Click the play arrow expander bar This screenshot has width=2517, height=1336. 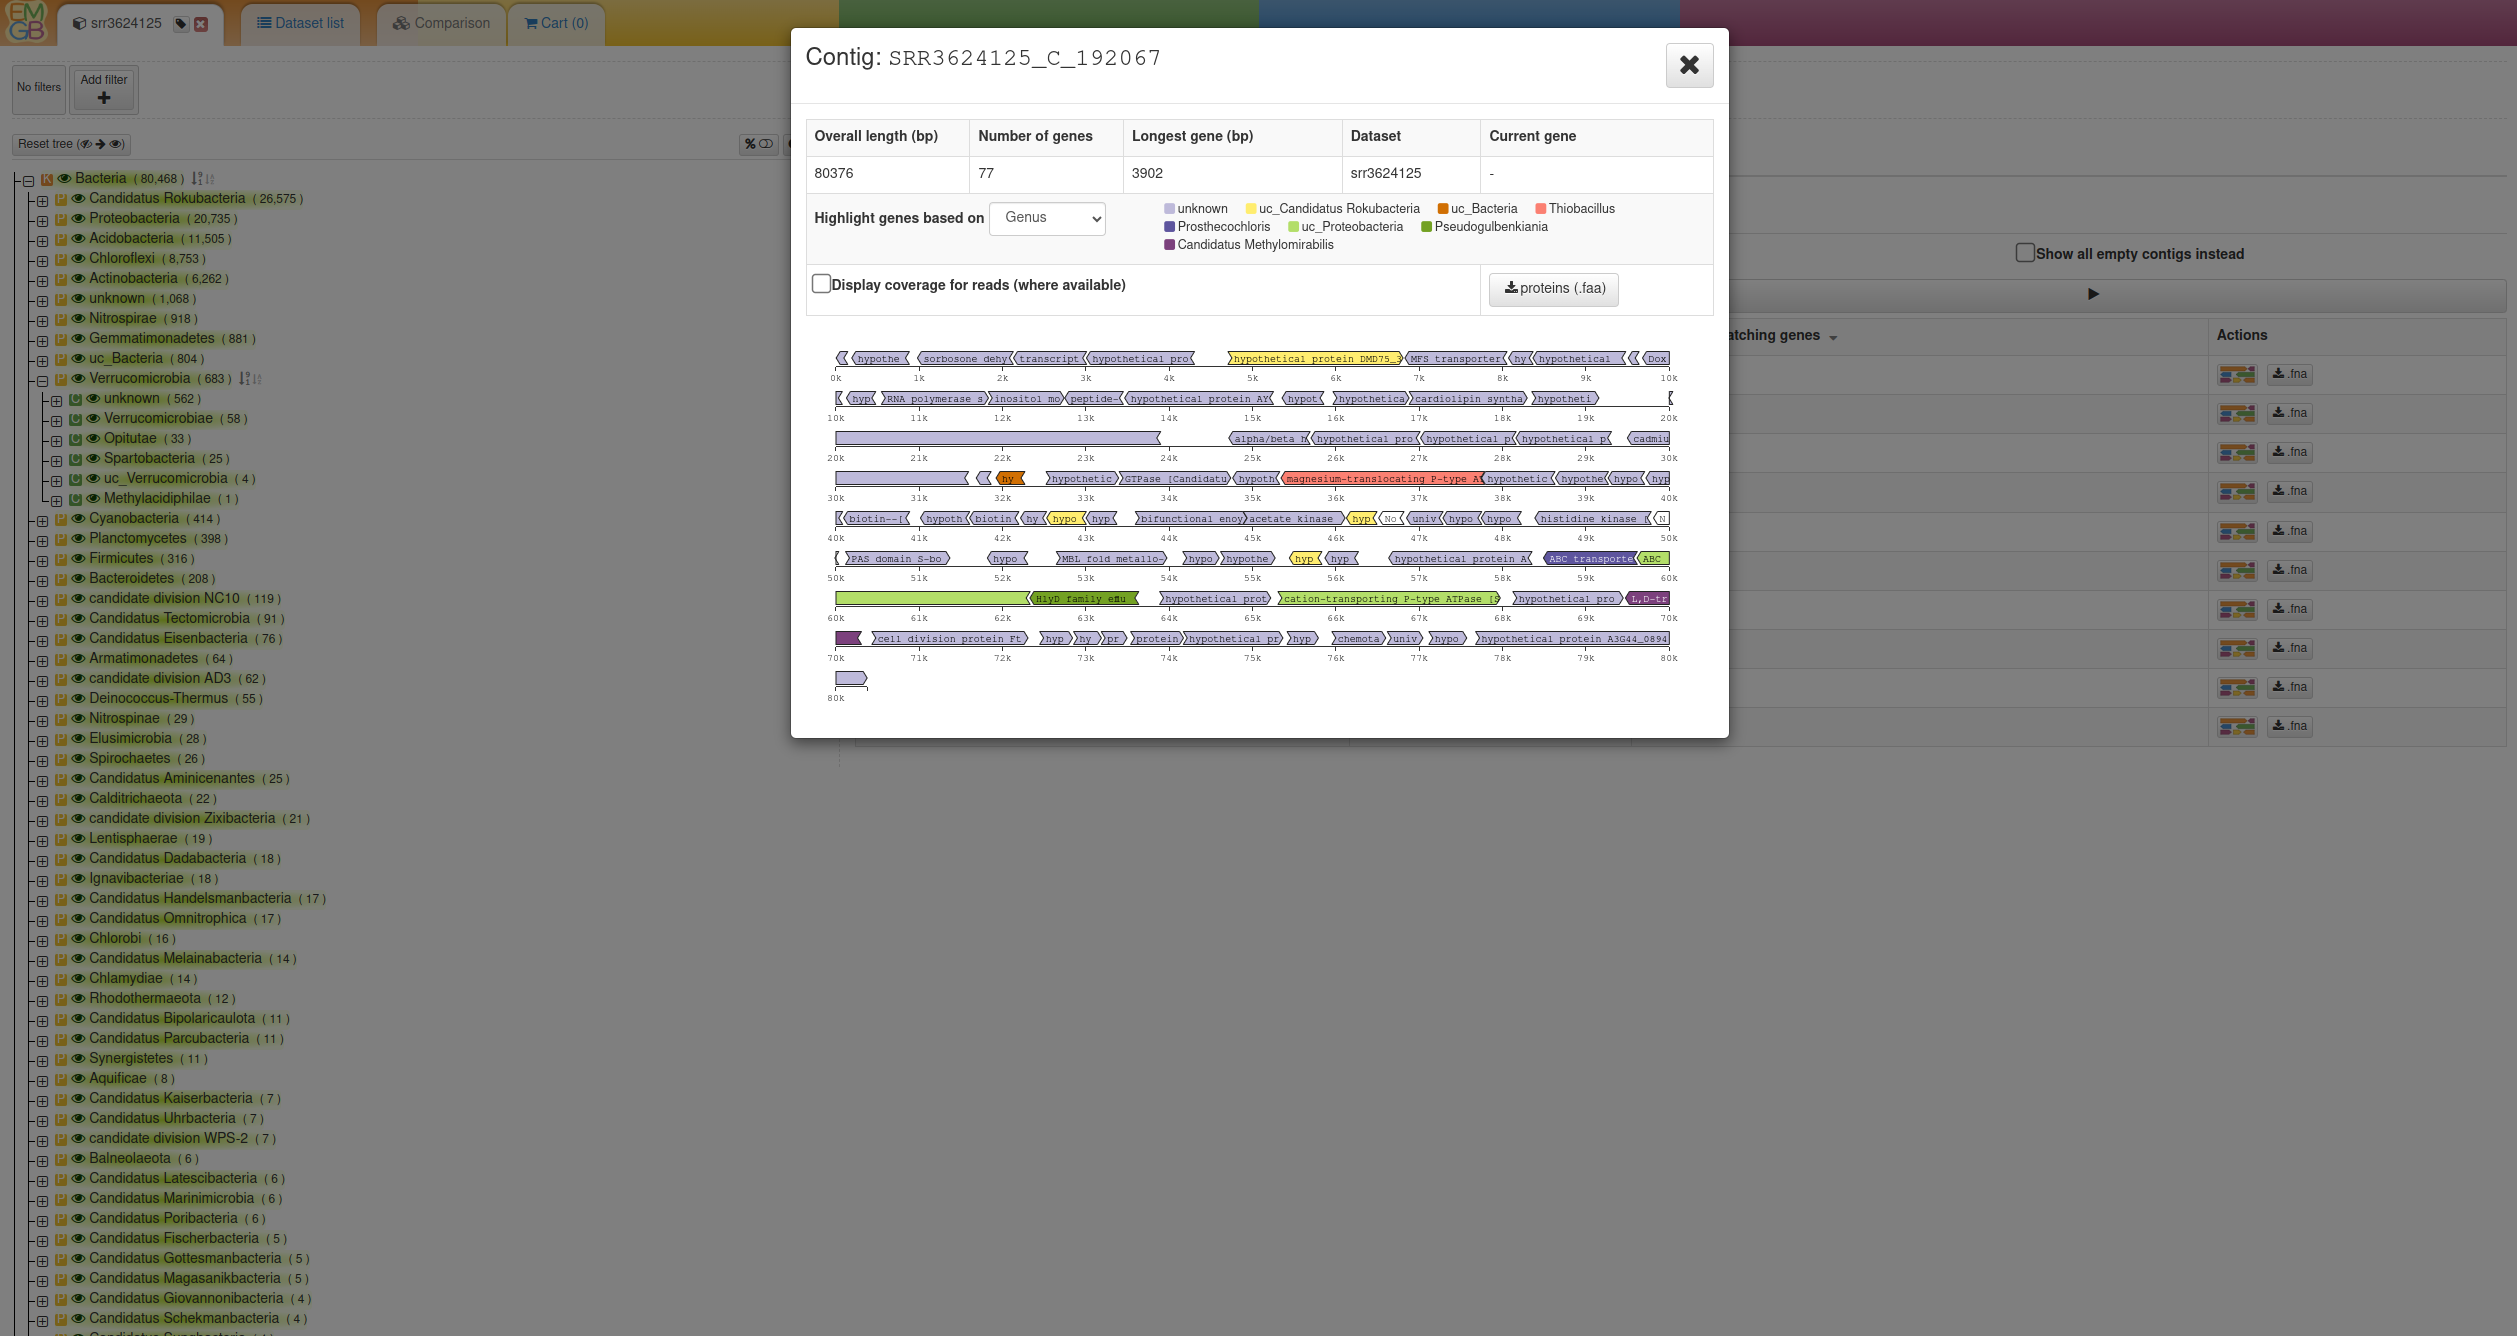click(x=2092, y=294)
